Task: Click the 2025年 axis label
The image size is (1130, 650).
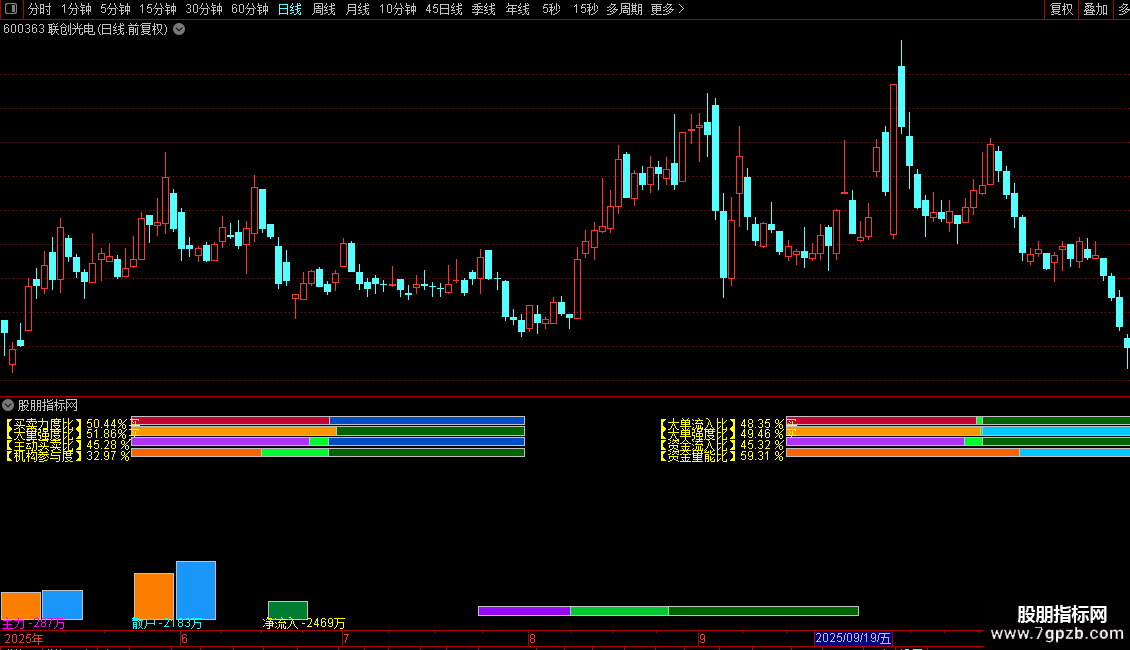Action: tap(24, 639)
